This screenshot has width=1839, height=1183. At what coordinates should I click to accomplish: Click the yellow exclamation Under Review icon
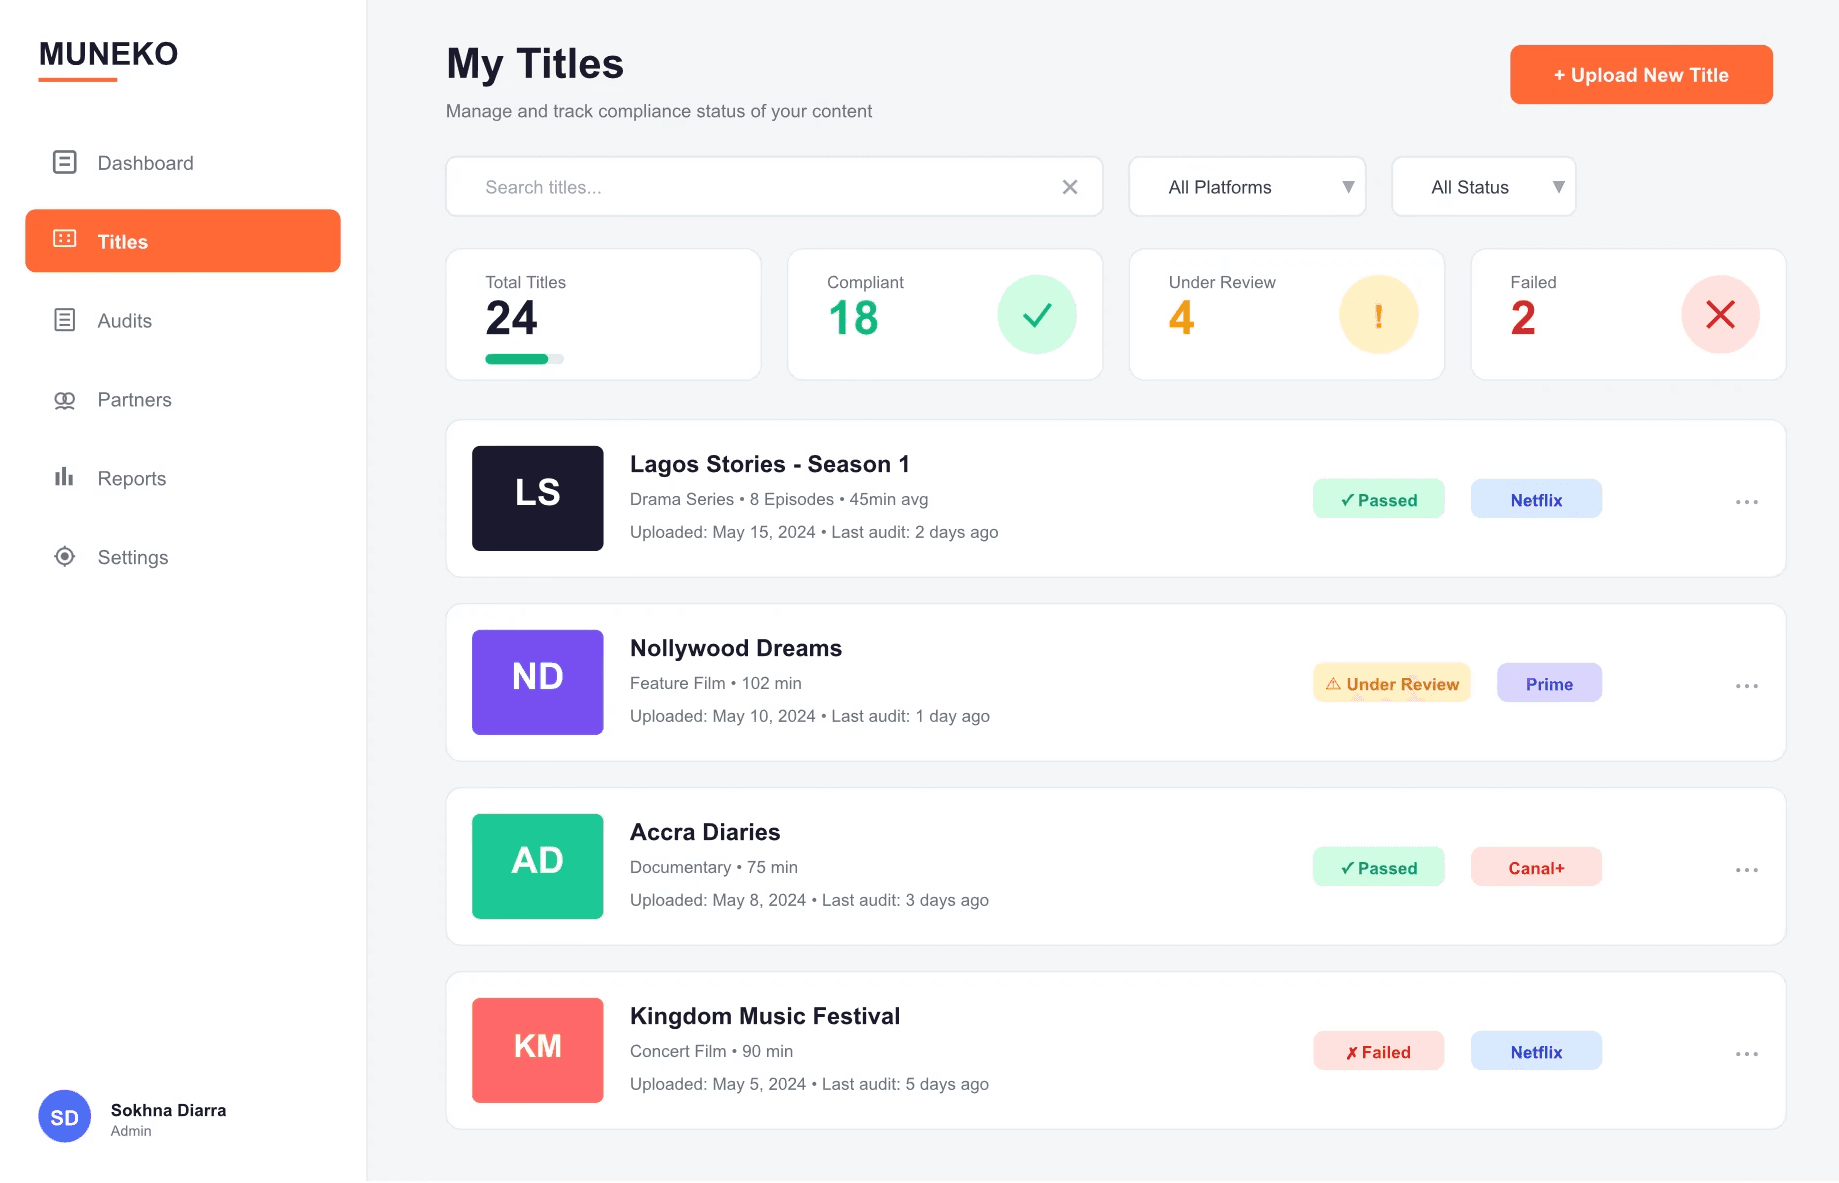1379,315
